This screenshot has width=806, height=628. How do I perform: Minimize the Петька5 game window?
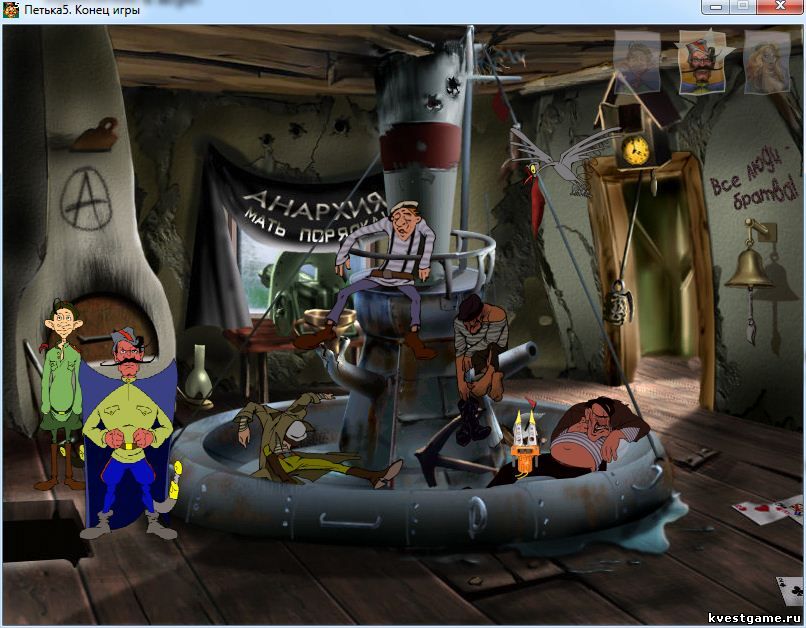[716, 7]
